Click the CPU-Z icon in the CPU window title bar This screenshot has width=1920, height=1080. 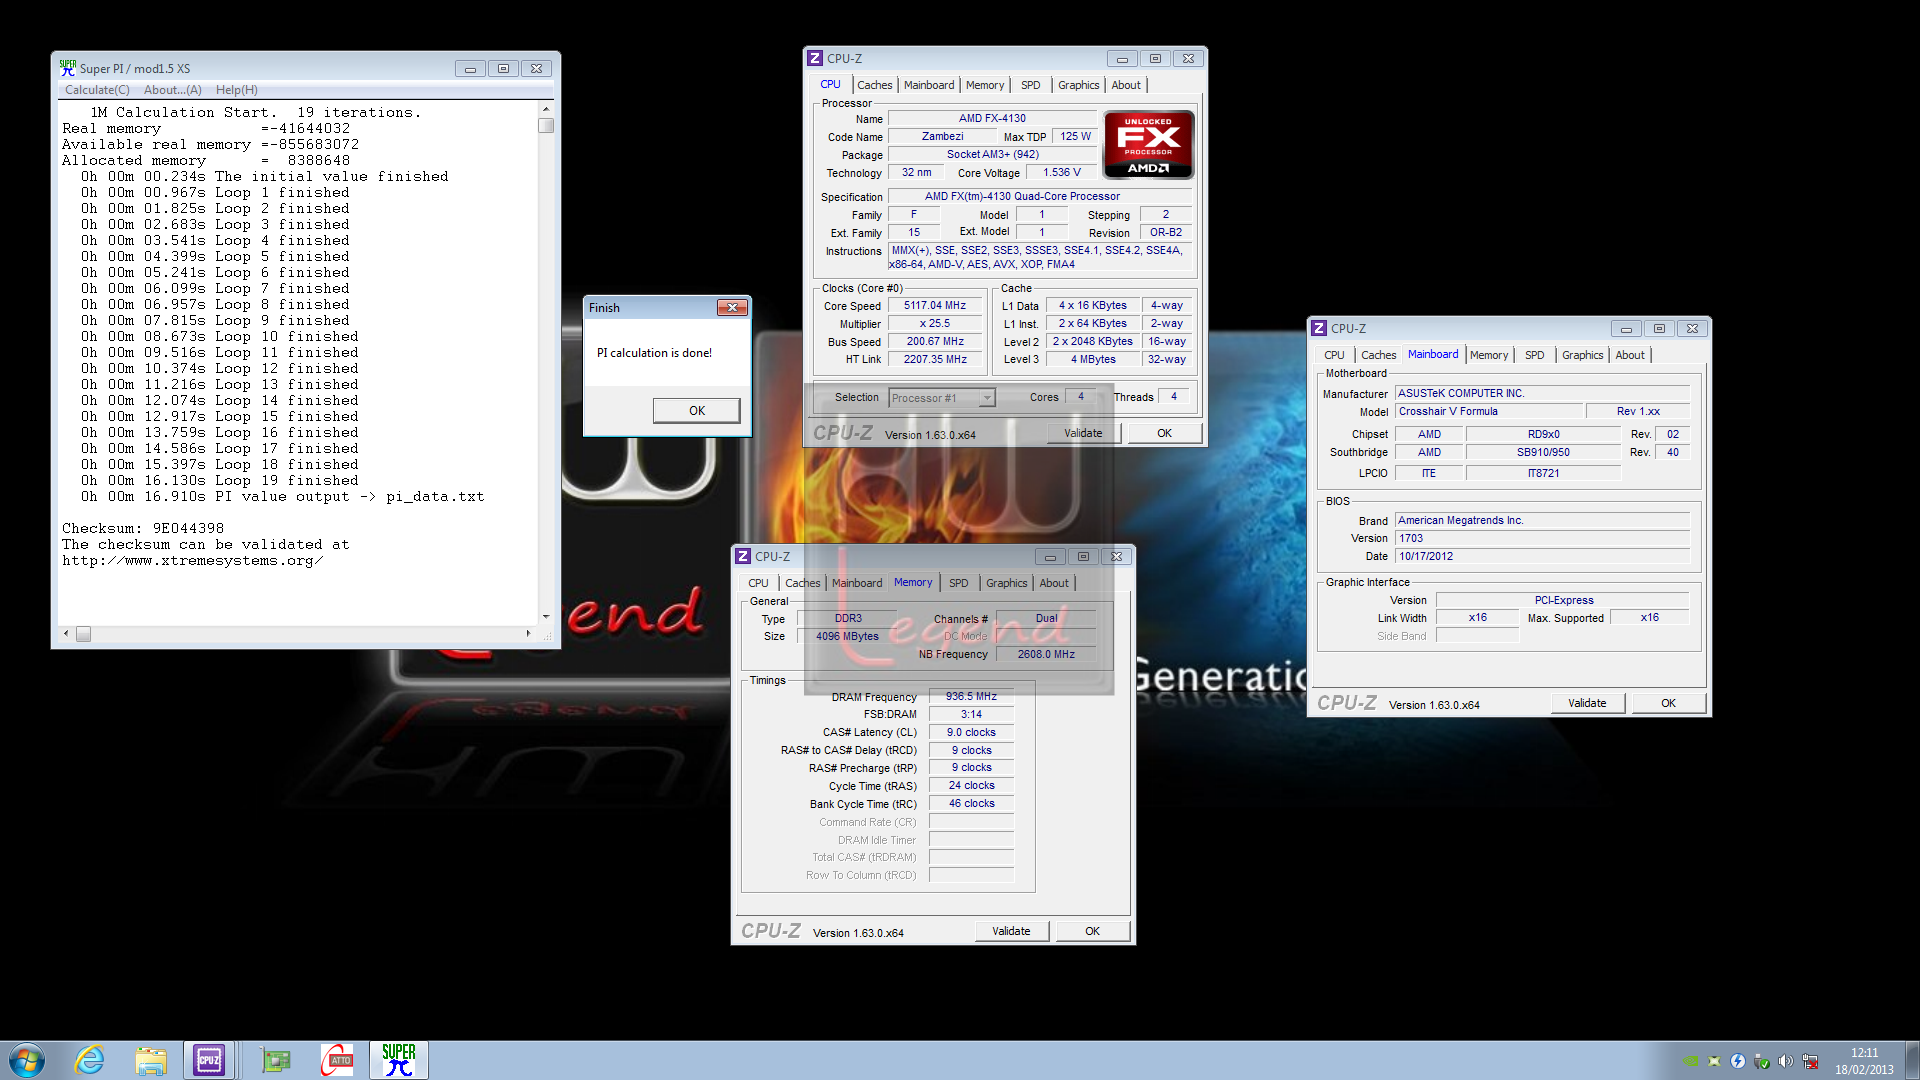click(x=815, y=59)
